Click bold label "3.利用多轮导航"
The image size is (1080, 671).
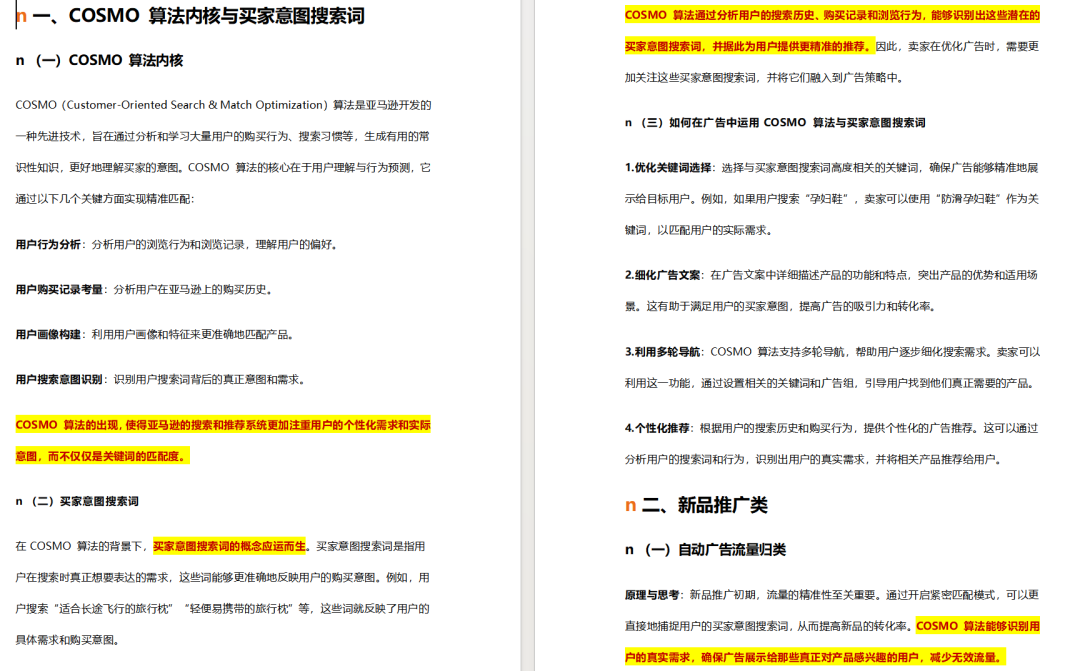(x=663, y=351)
